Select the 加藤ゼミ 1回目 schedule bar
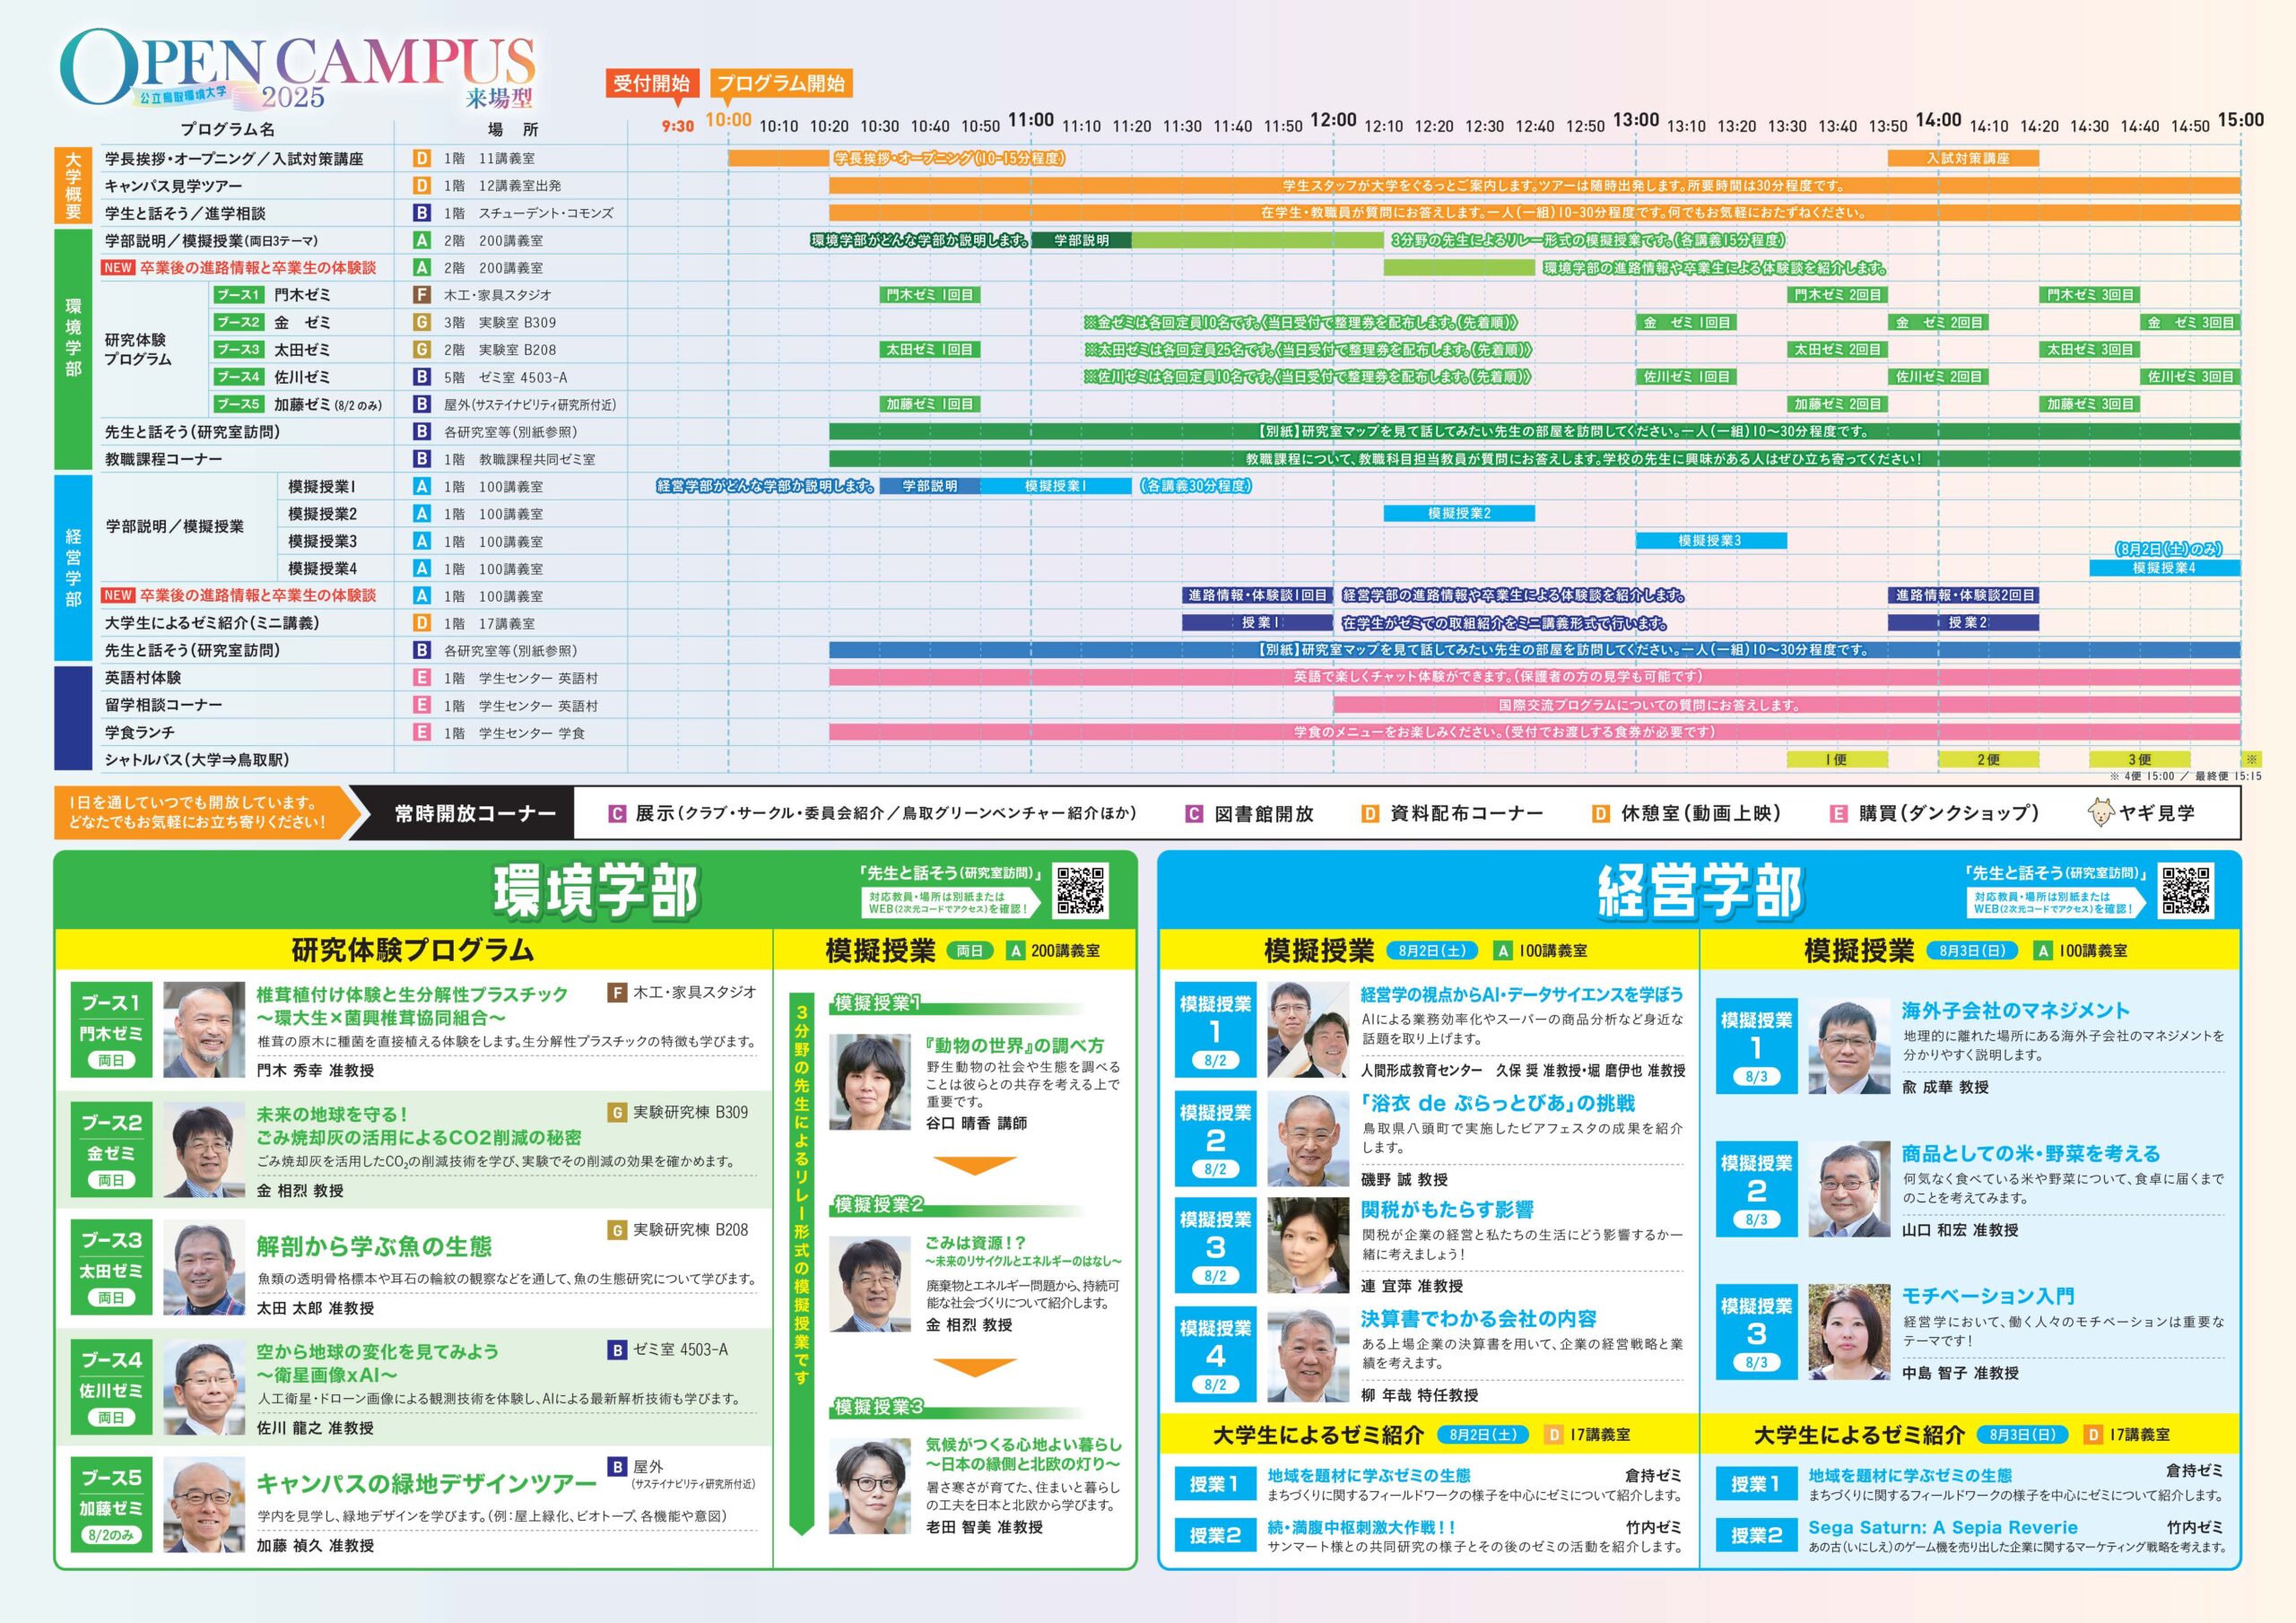 929,404
